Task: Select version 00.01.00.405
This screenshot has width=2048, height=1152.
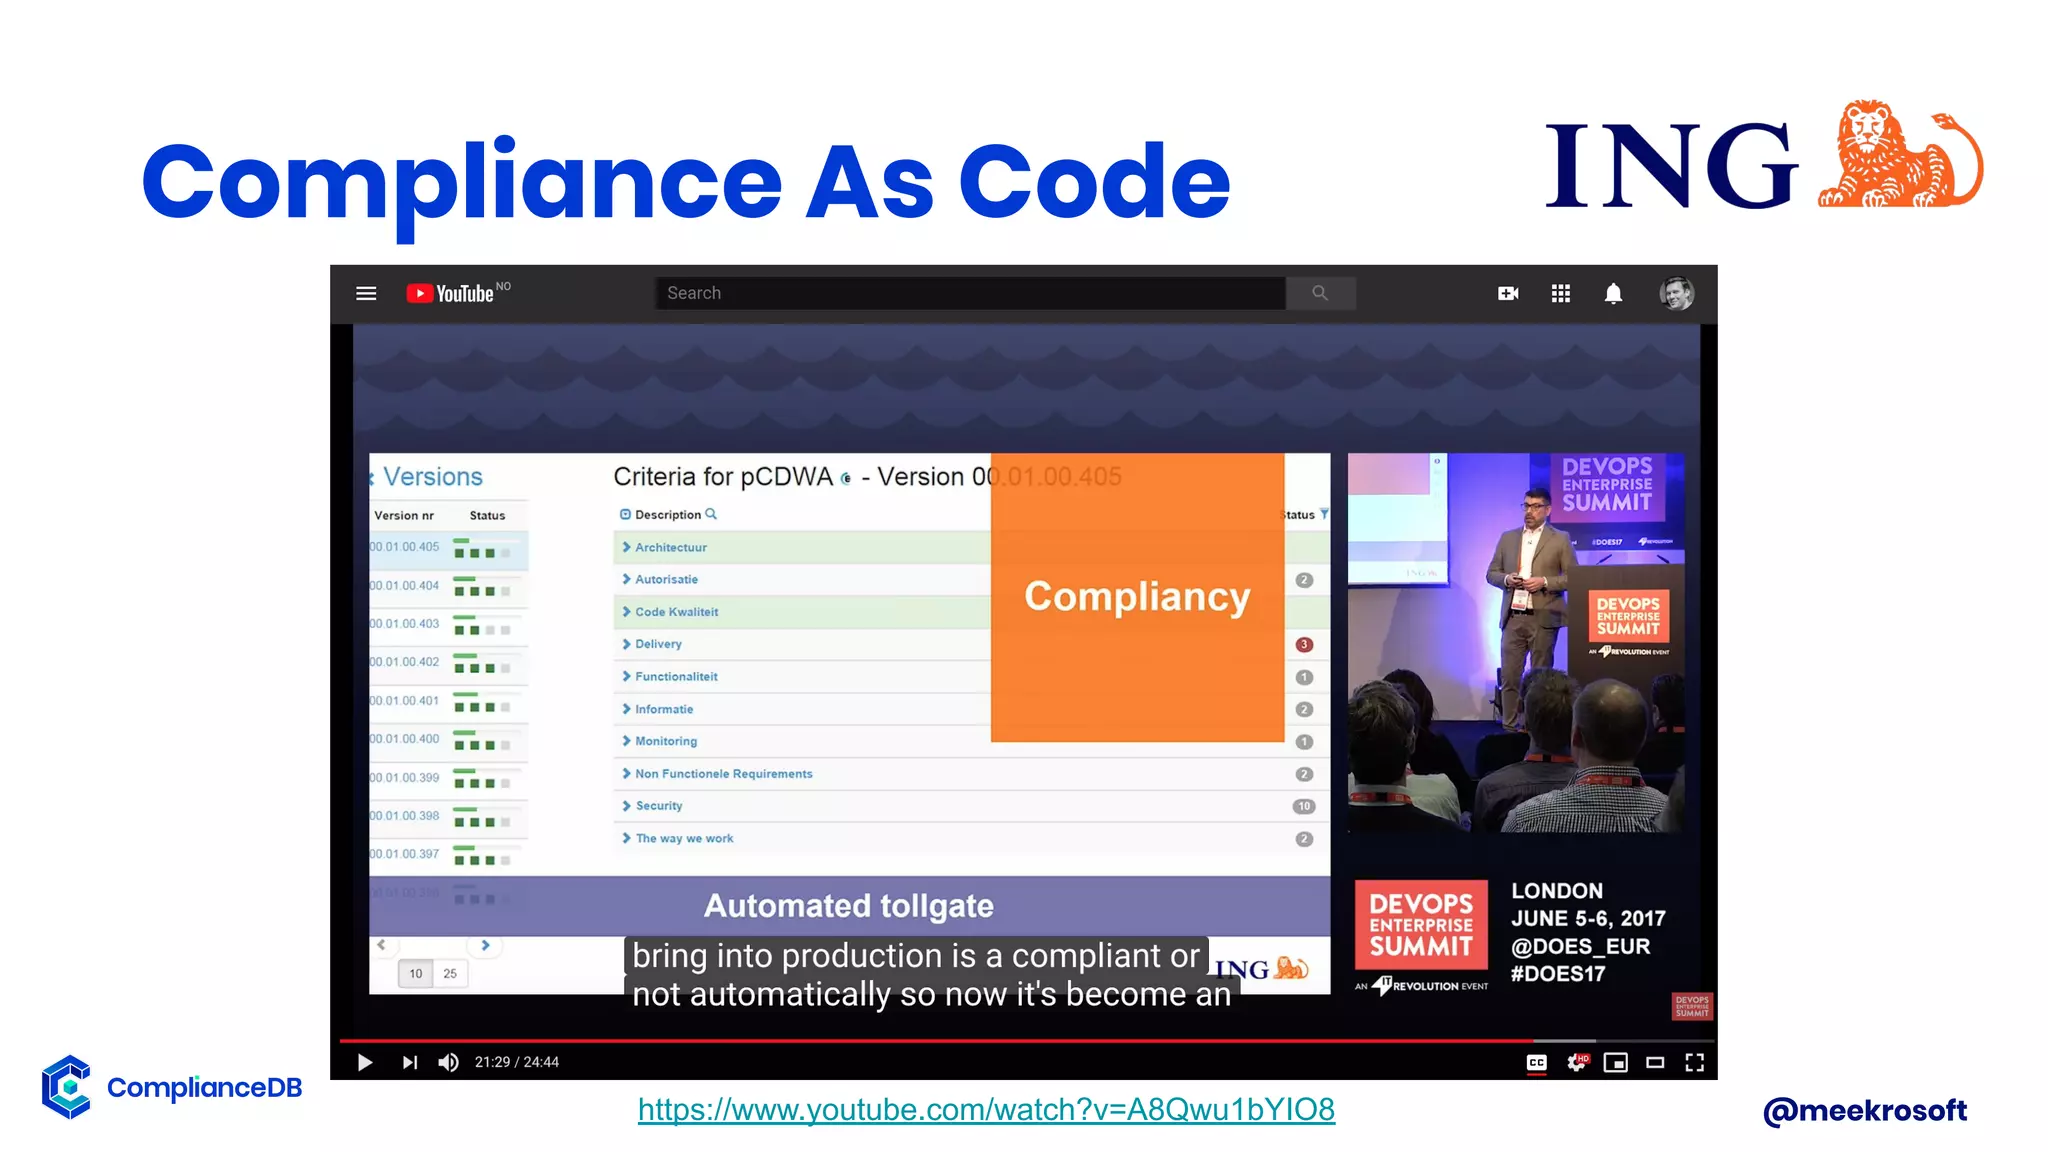Action: click(447, 549)
